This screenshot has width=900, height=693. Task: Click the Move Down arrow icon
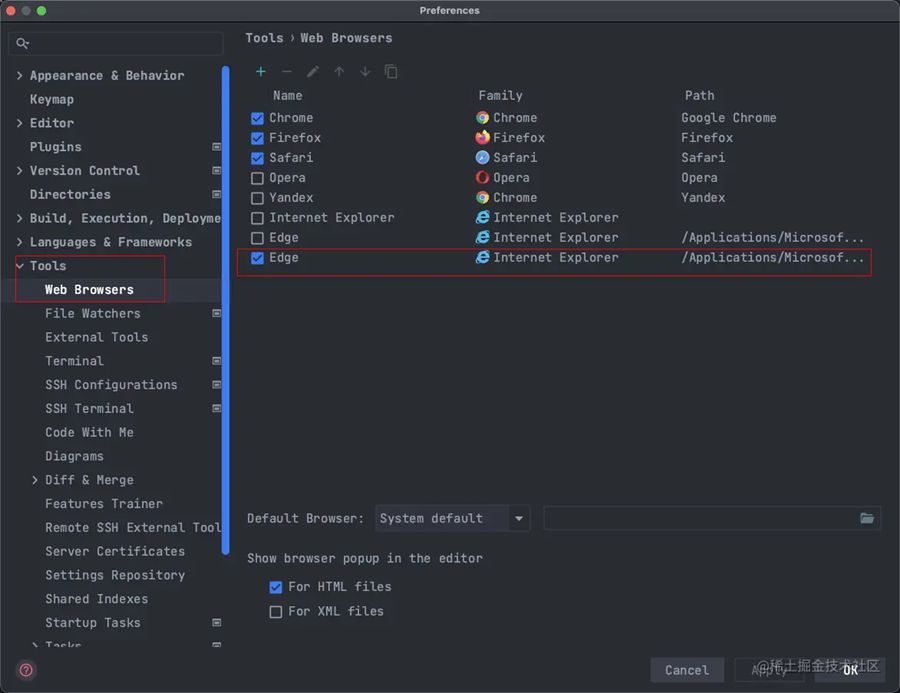tap(365, 72)
